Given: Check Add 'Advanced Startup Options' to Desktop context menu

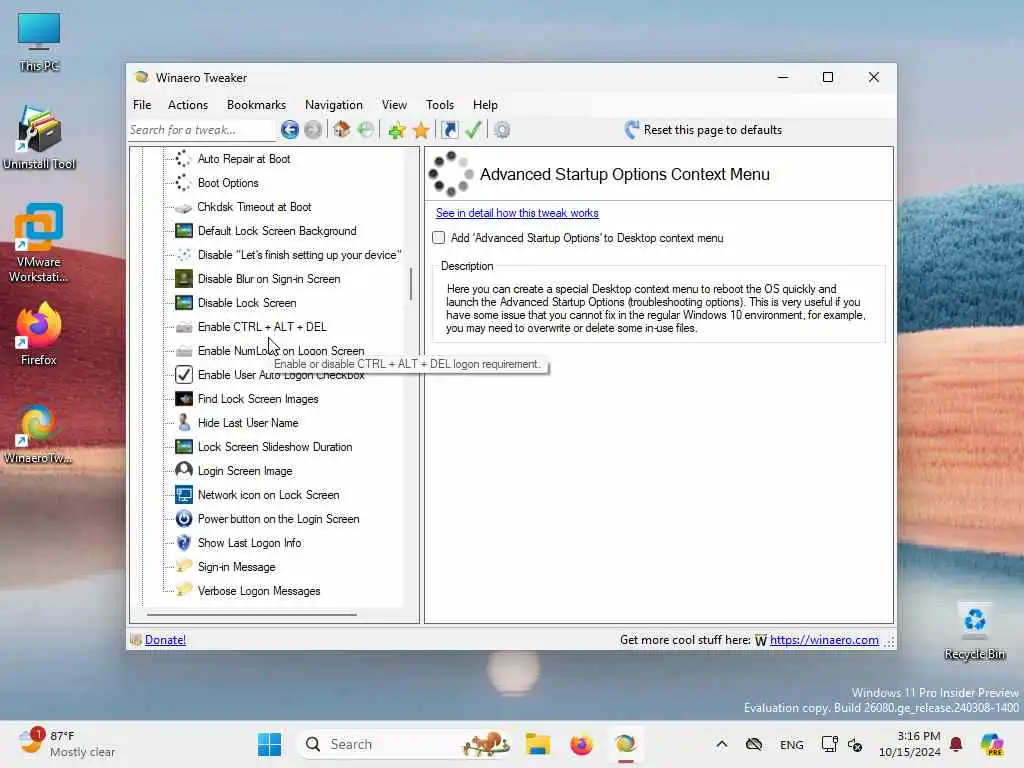Looking at the screenshot, I should (439, 238).
